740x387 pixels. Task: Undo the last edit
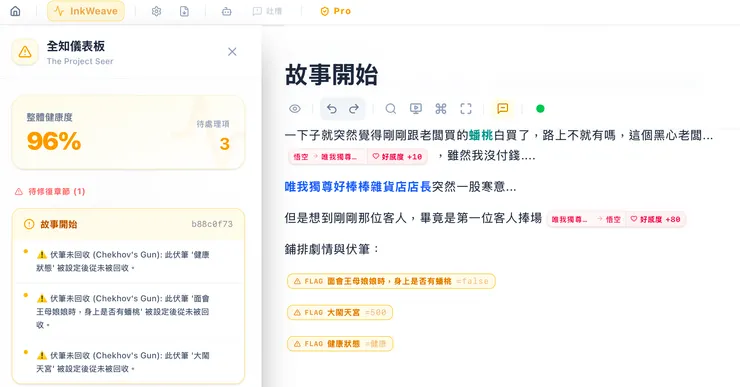pos(332,109)
